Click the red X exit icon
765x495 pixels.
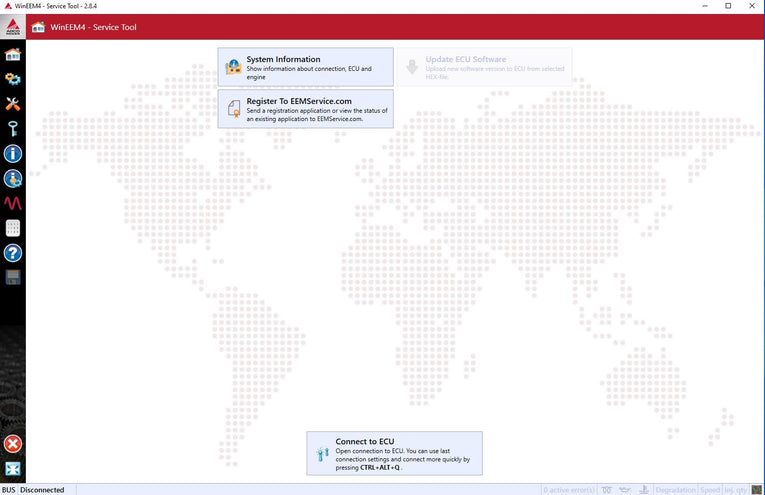[x=13, y=443]
